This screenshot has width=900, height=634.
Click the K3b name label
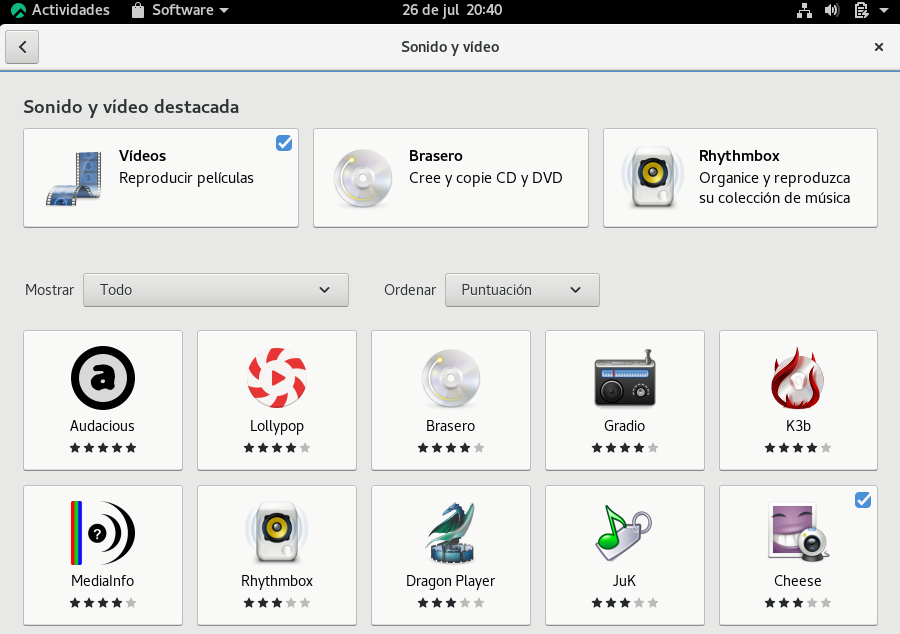(x=798, y=426)
